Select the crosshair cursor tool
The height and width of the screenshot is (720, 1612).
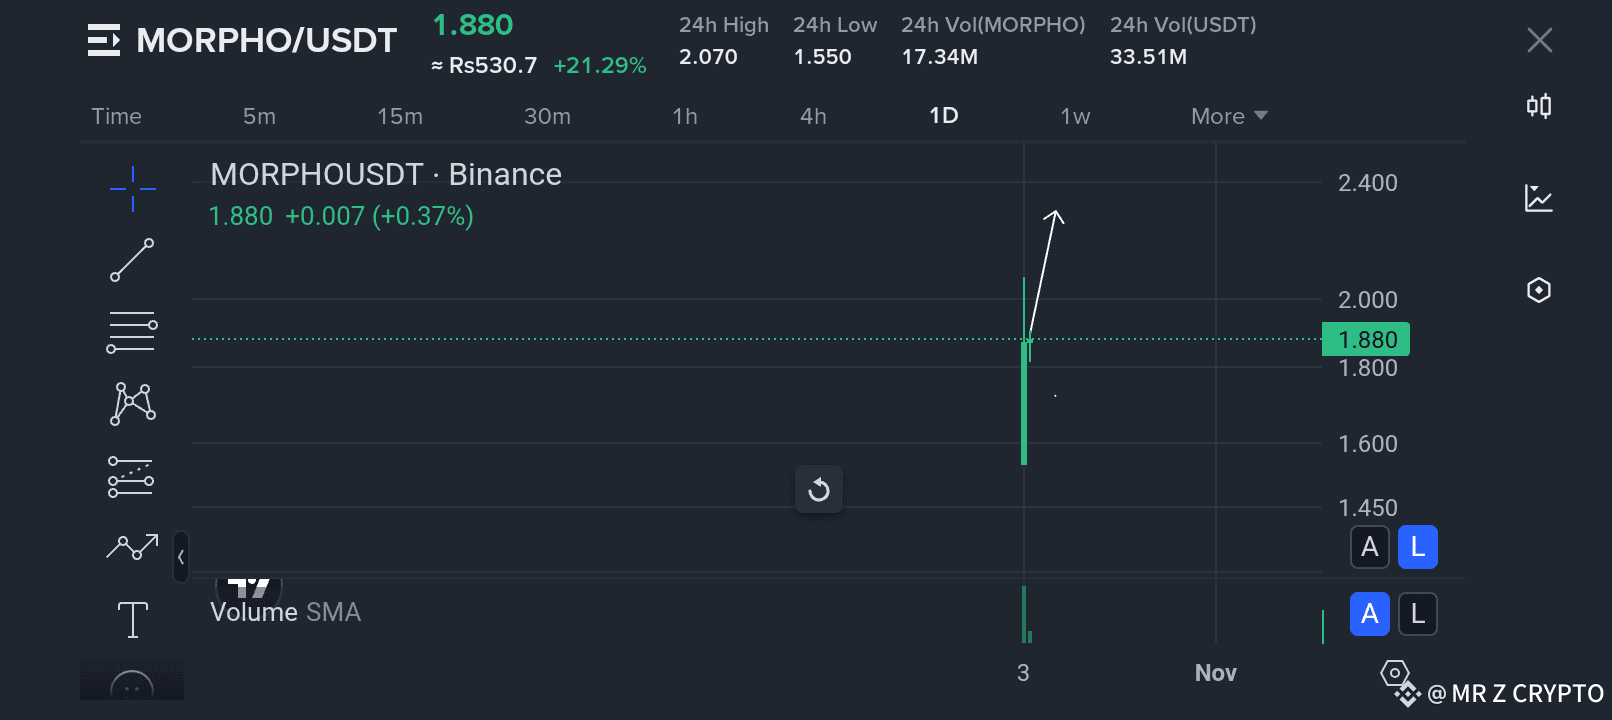pos(132,188)
